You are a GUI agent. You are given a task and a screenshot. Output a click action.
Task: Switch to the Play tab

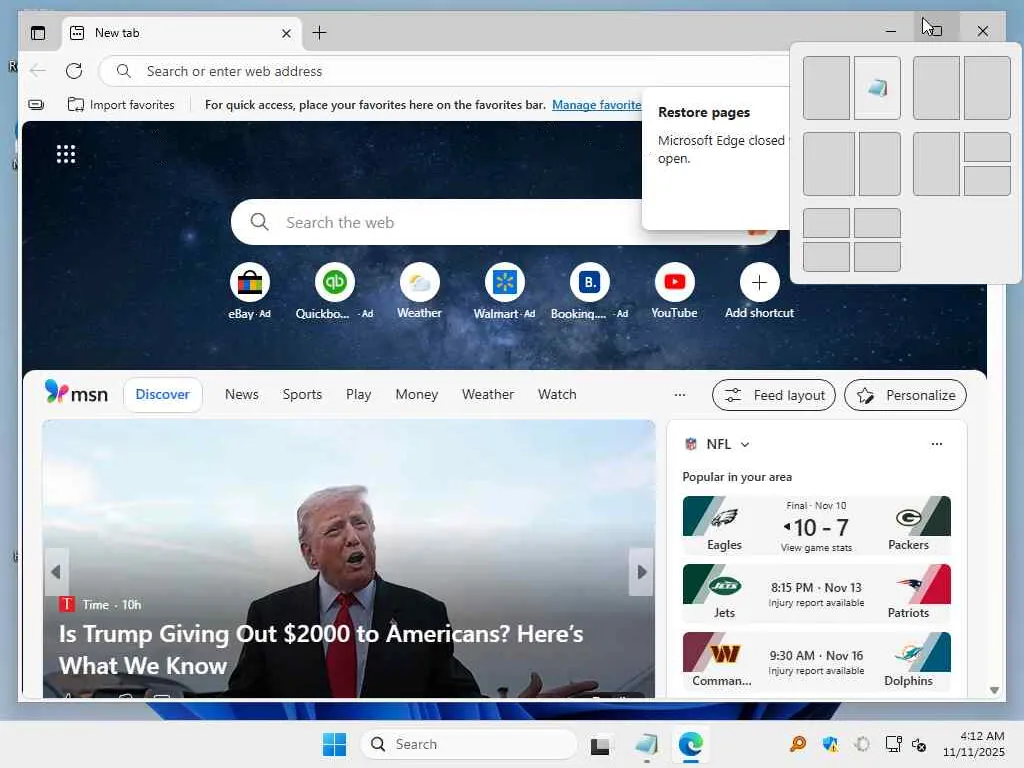coord(359,394)
